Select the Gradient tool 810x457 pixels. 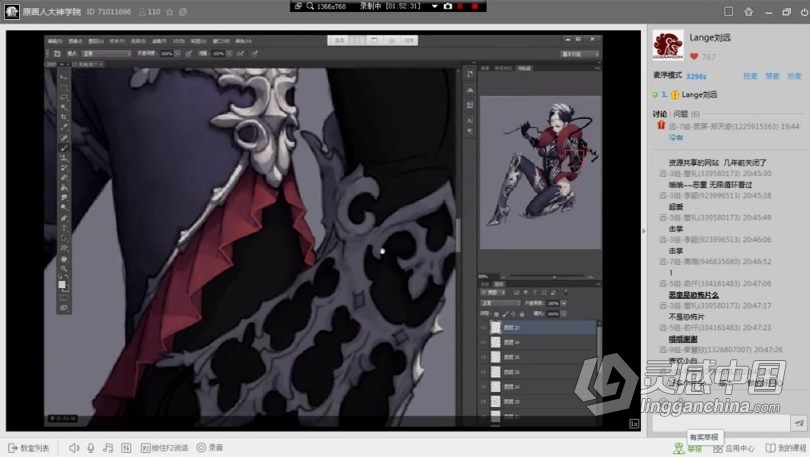[x=64, y=188]
